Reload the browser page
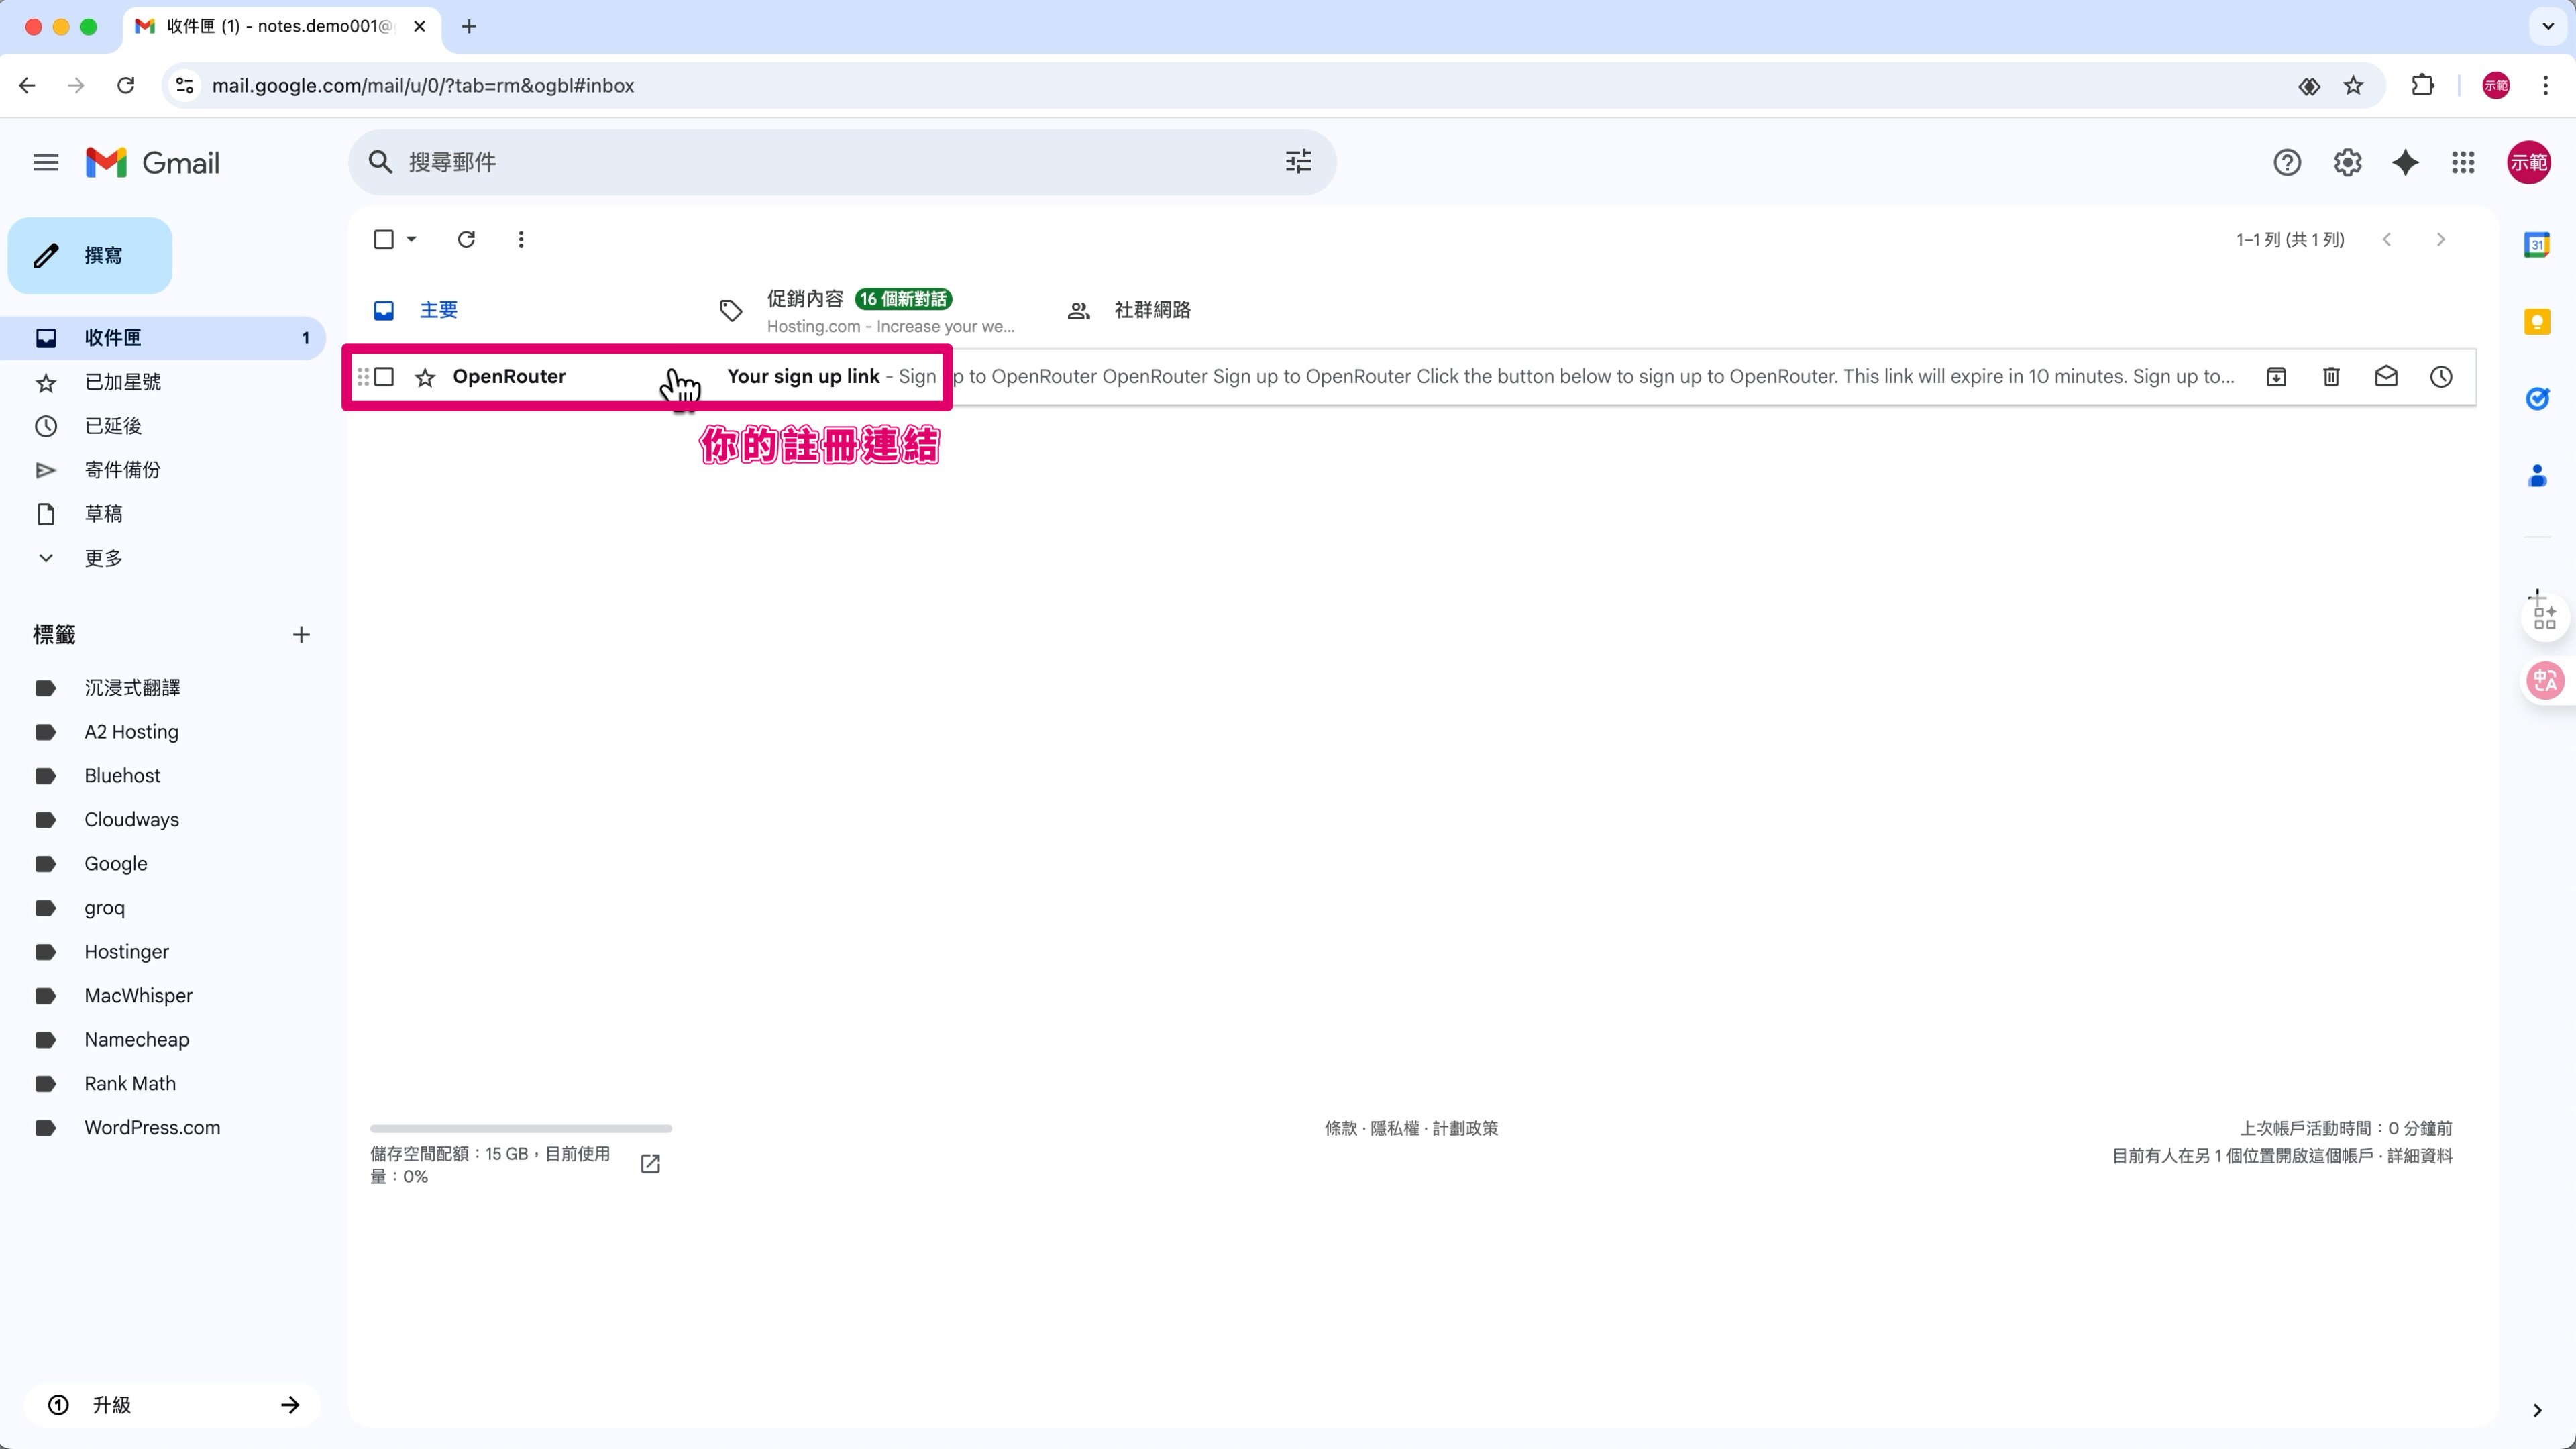This screenshot has width=2576, height=1449. click(126, 86)
